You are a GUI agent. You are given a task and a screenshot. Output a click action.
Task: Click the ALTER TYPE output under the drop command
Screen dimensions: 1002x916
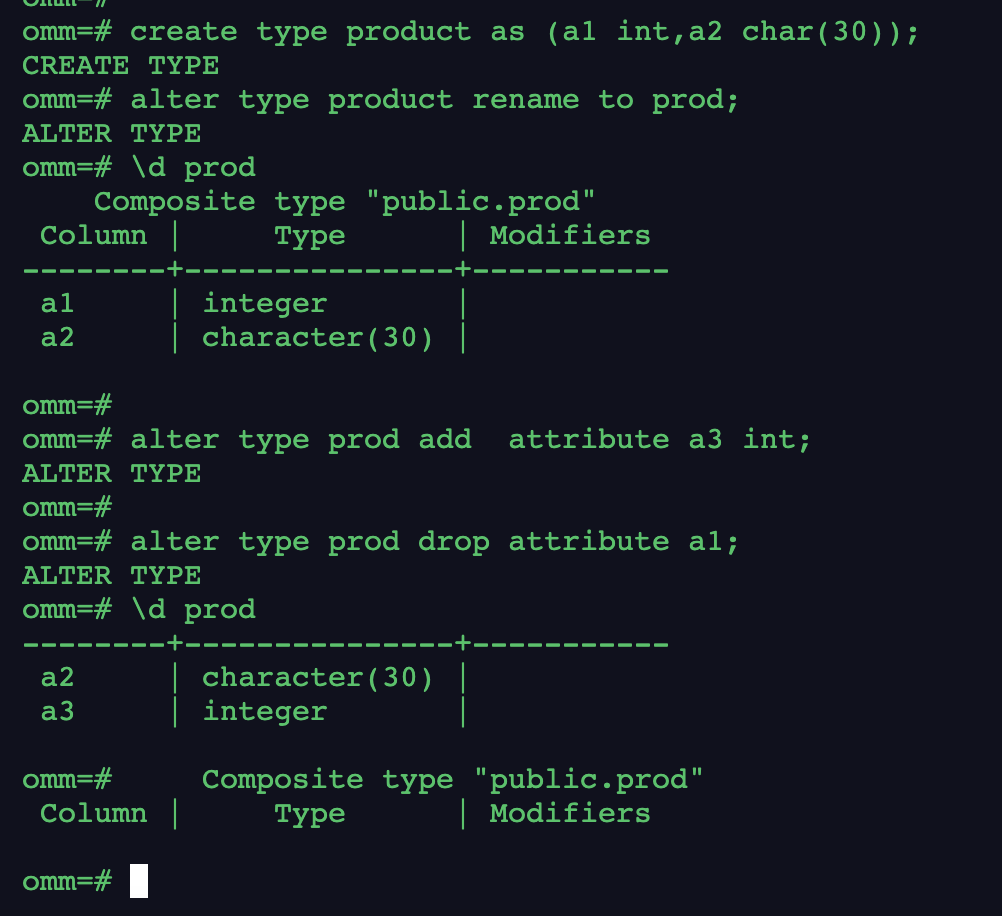point(111,576)
